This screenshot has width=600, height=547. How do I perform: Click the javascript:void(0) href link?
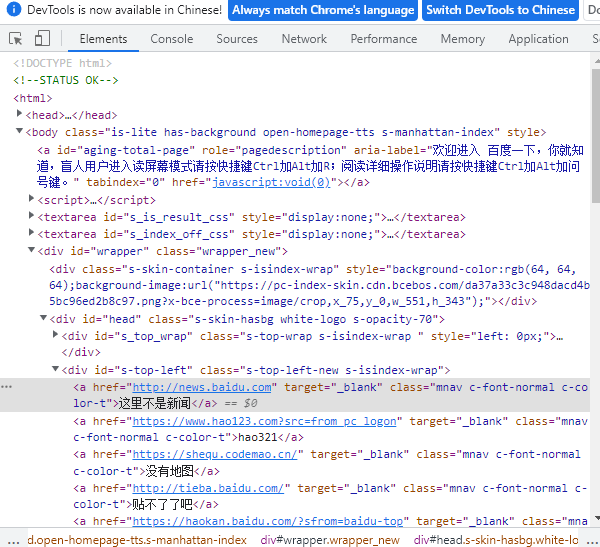tap(271, 182)
